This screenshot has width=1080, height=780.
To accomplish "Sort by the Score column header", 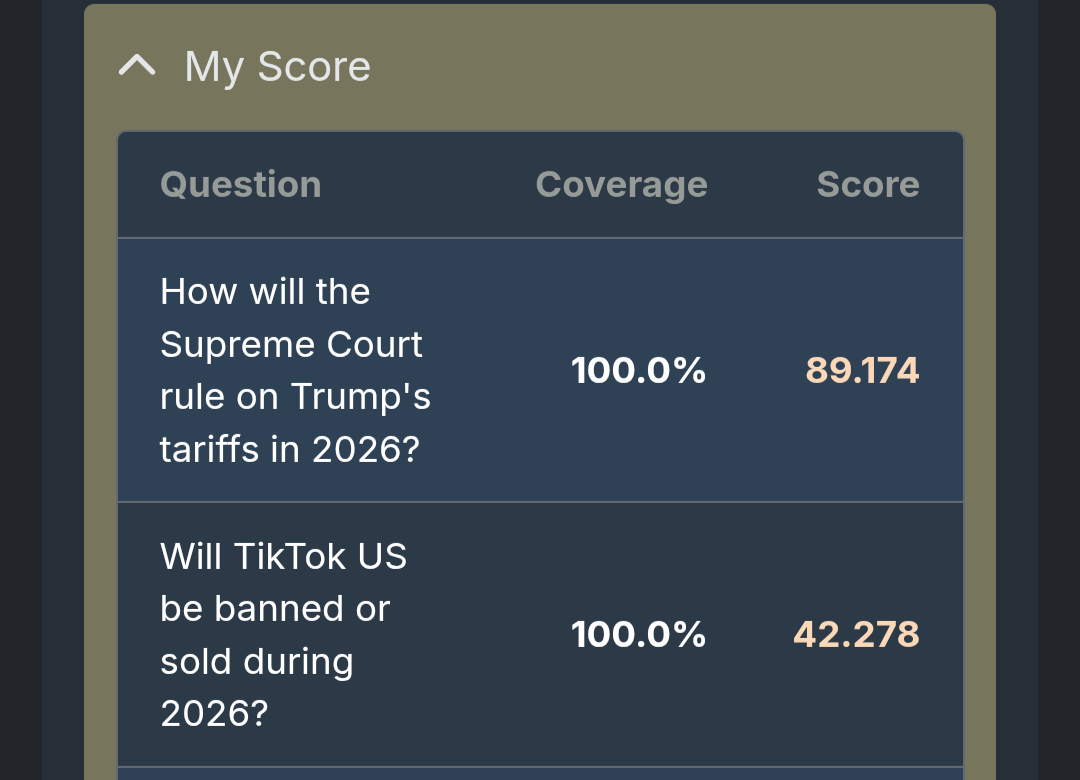I will point(867,185).
